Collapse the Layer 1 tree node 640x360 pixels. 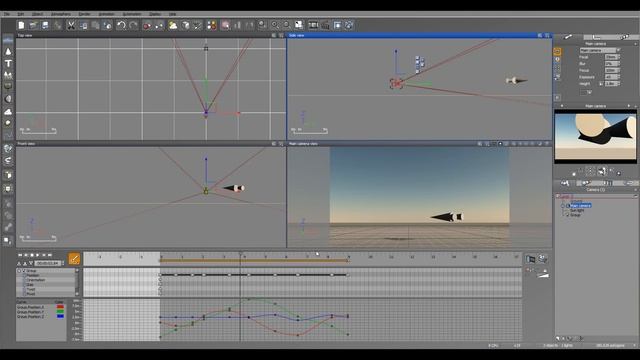click(x=558, y=196)
